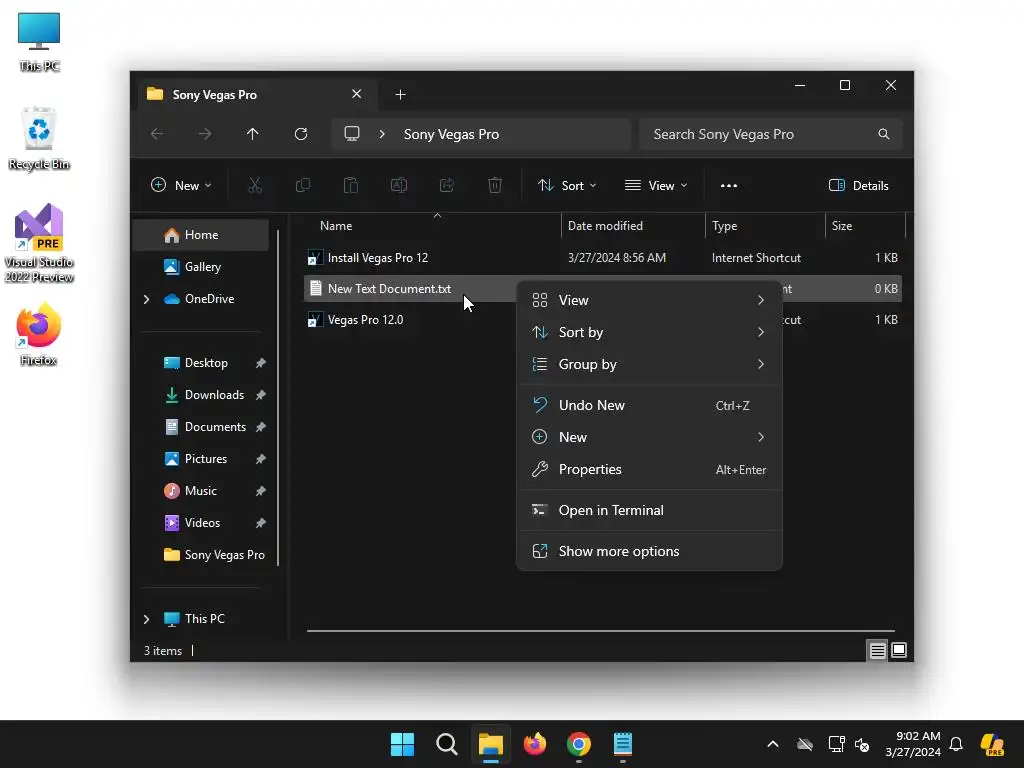Viewport: 1024px width, 768px height.
Task: Switch to large thumbnails view icon in status bar
Action: [x=899, y=650]
